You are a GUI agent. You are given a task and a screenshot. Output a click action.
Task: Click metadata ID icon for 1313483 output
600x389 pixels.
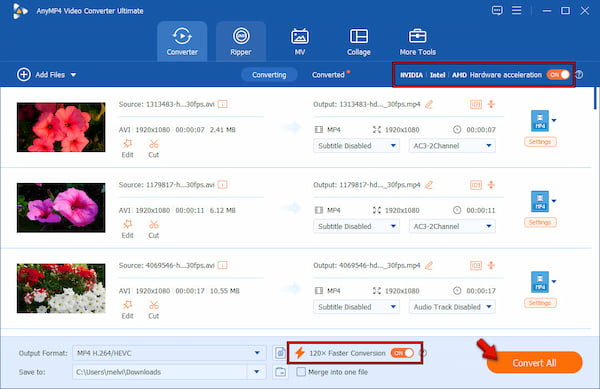476,104
